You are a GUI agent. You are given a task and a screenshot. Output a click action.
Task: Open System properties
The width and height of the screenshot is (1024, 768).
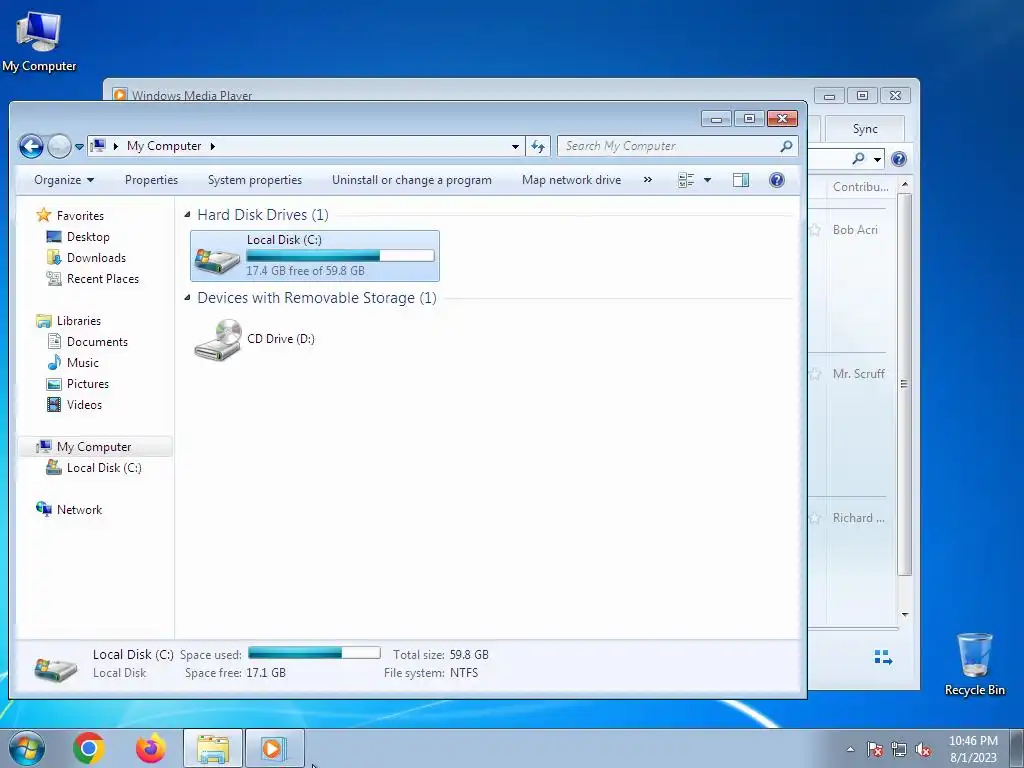255,180
